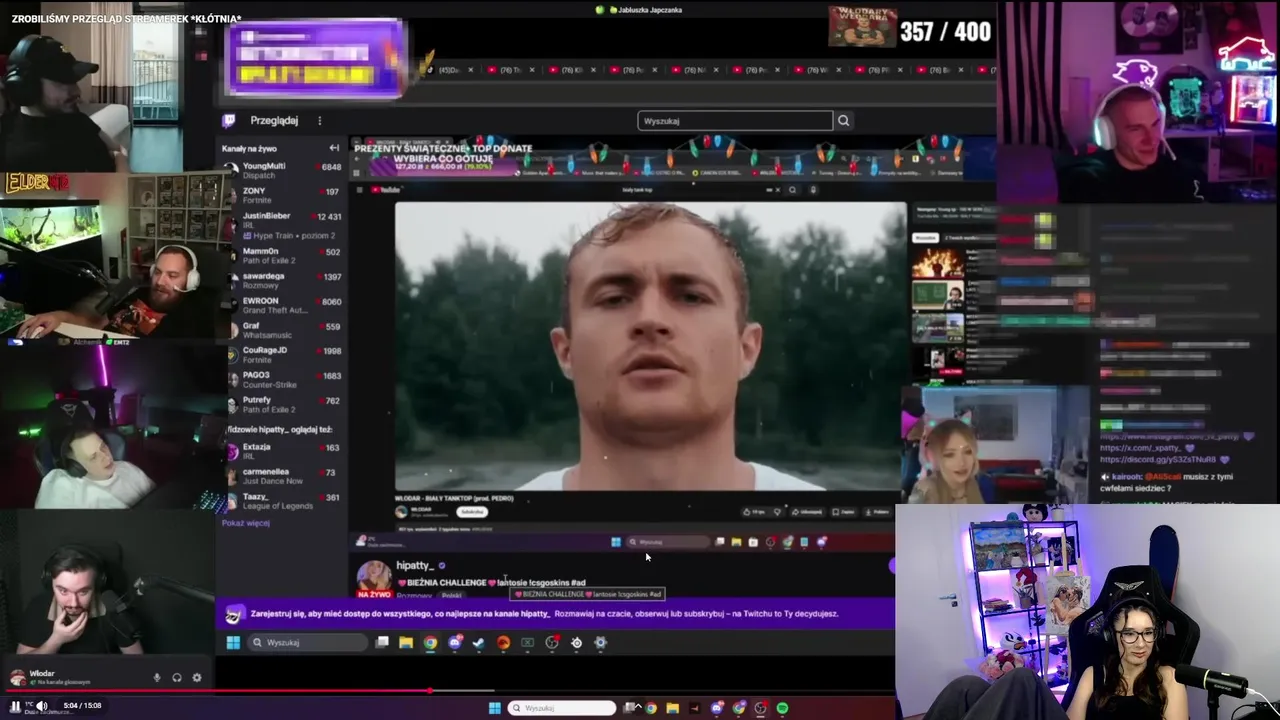This screenshot has width=1280, height=720.
Task: Collapse the Kanały na żywo sidebar
Action: pyautogui.click(x=334, y=148)
